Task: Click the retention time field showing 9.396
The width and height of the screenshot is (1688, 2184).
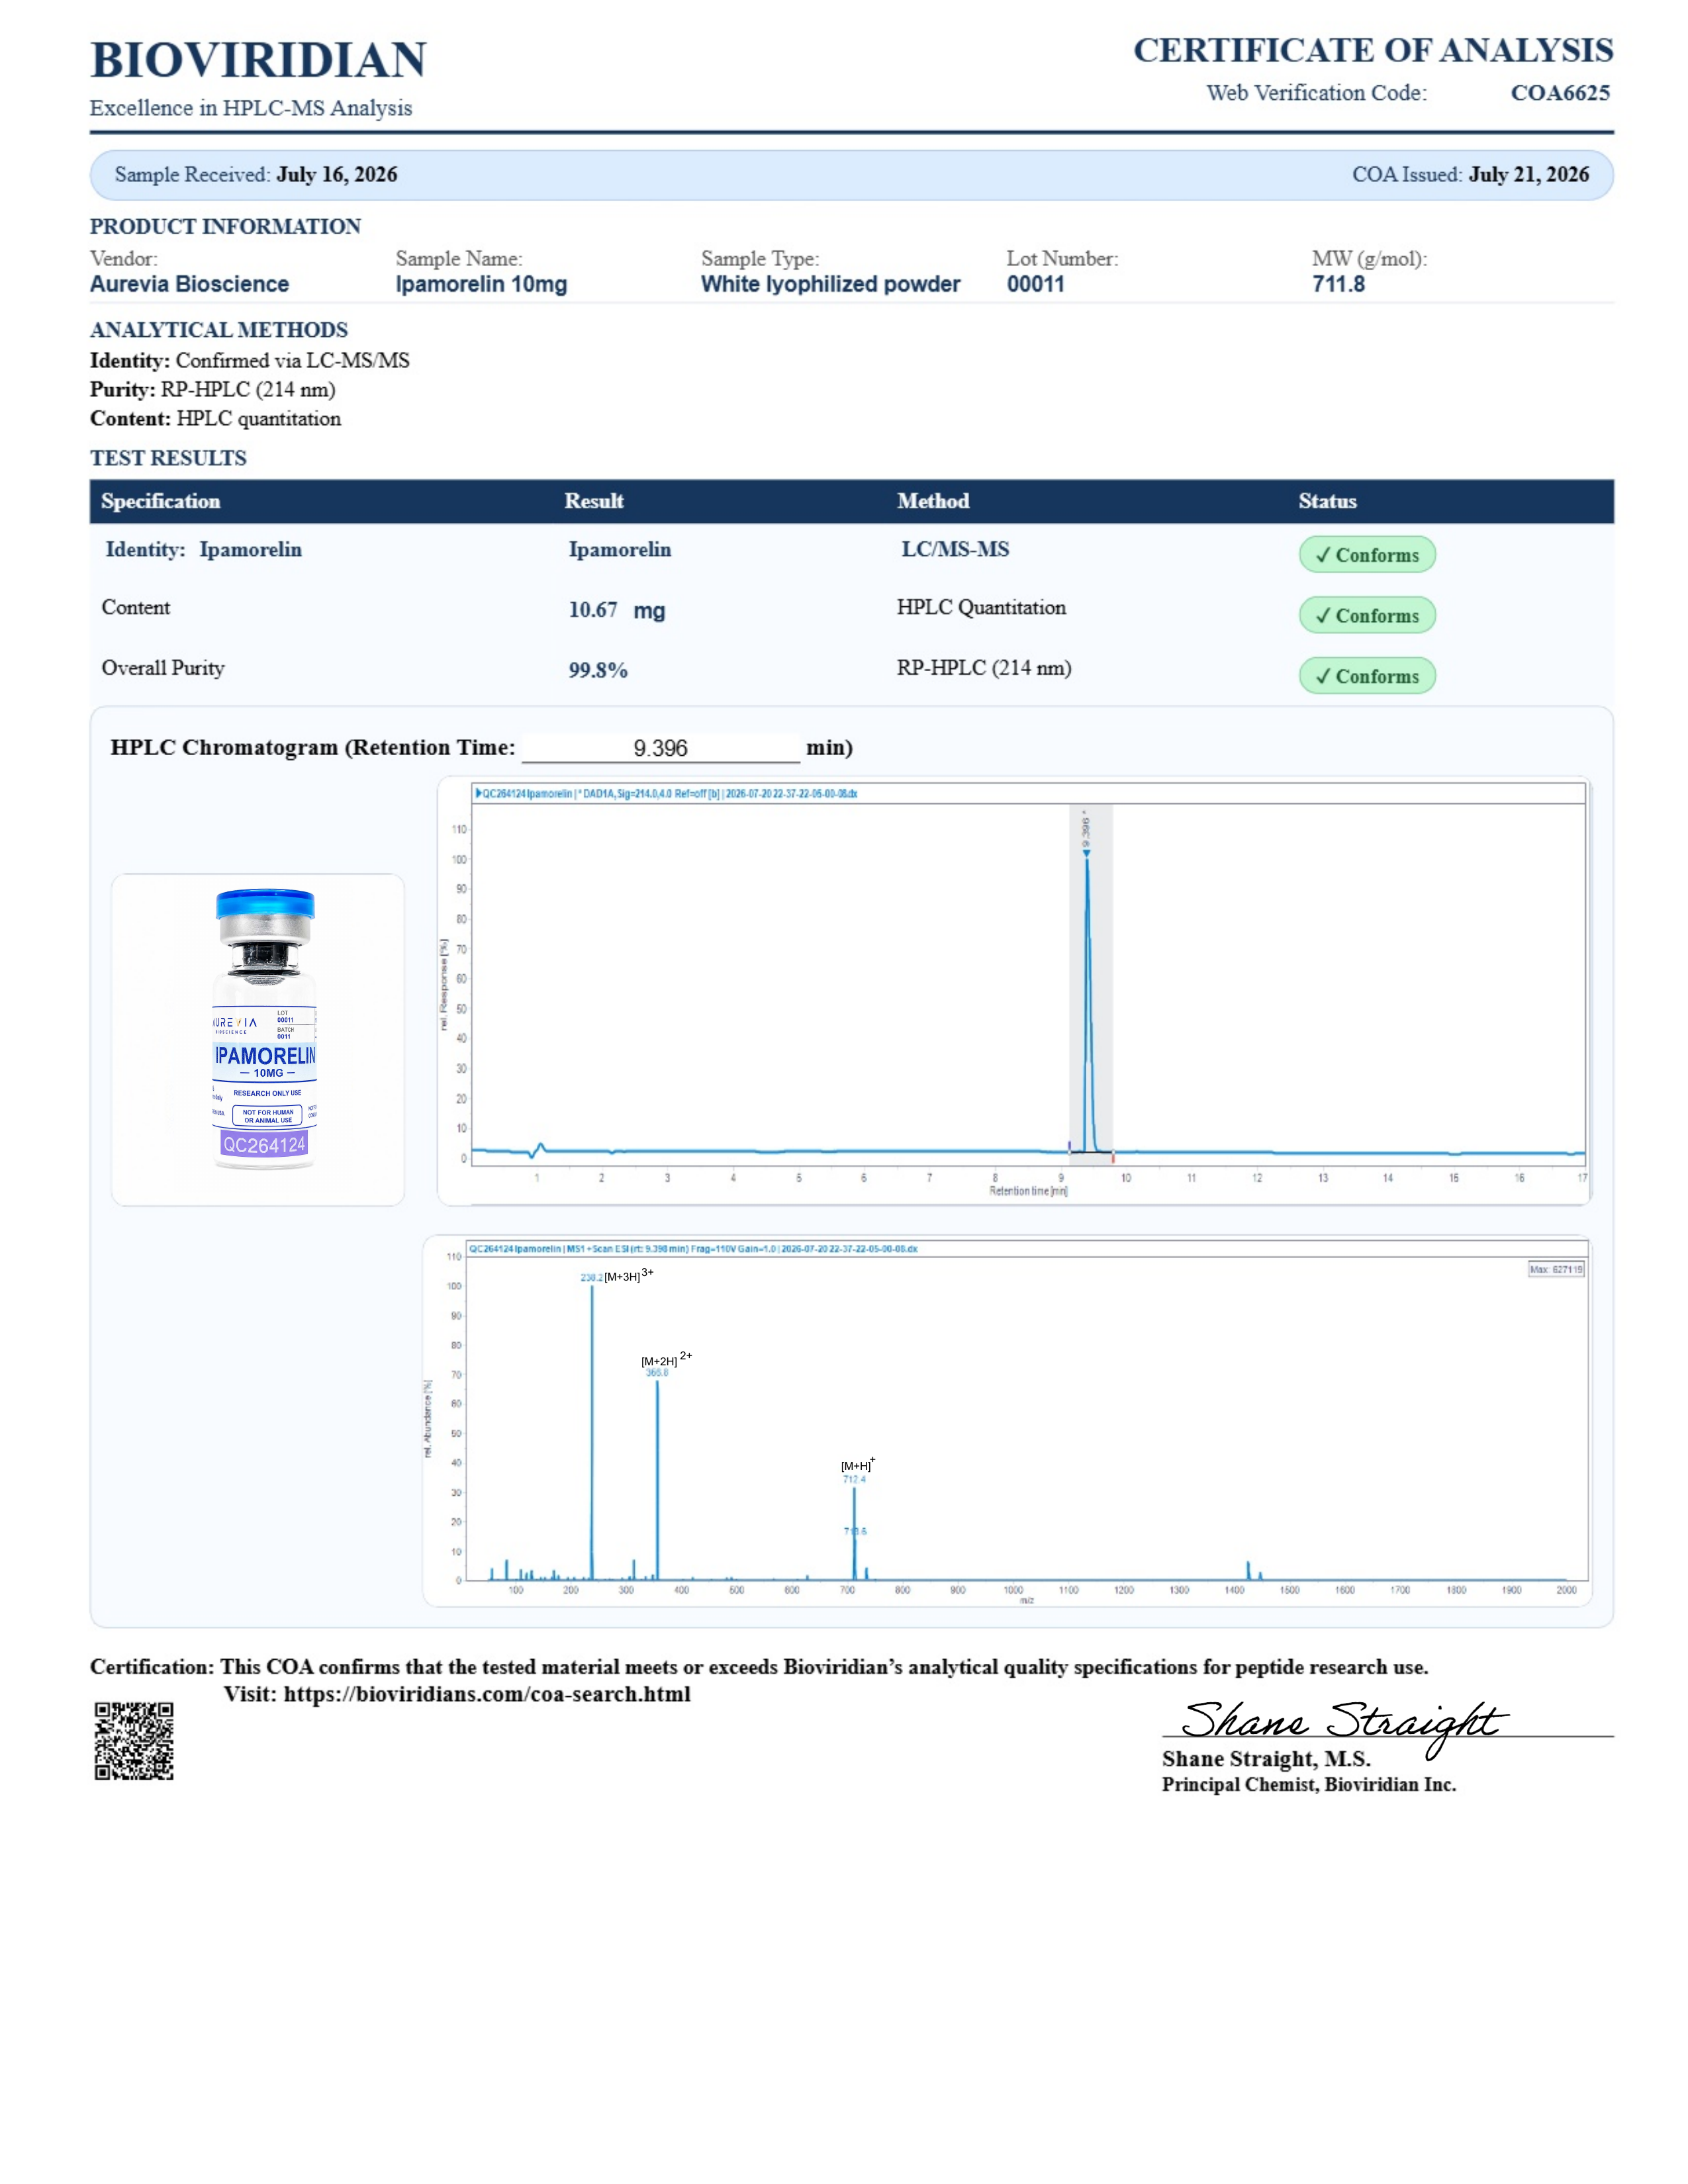Action: pyautogui.click(x=660, y=748)
